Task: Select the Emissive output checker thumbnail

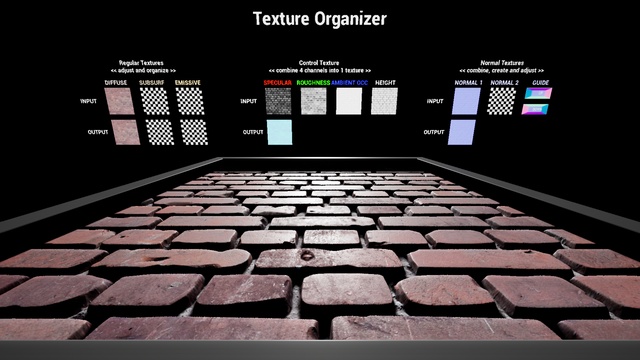Action: coord(194,132)
